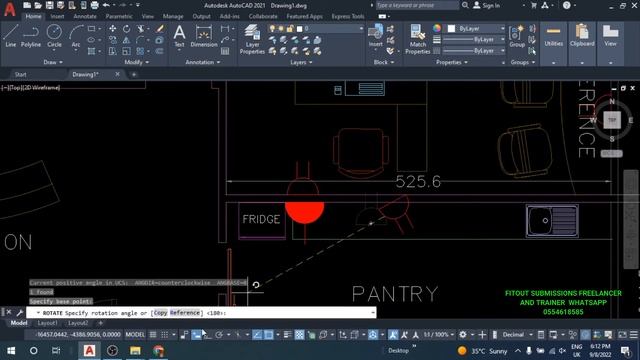Click the Rotate tool icon
Image resolution: width=640 pixels, height=360 pixels.
pyautogui.click(x=127, y=29)
